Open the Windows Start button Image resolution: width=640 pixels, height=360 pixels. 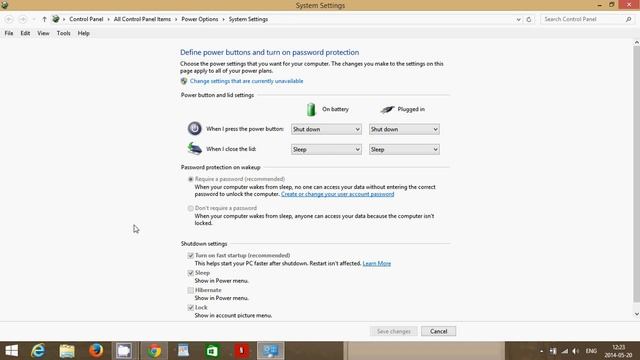(x=12, y=351)
